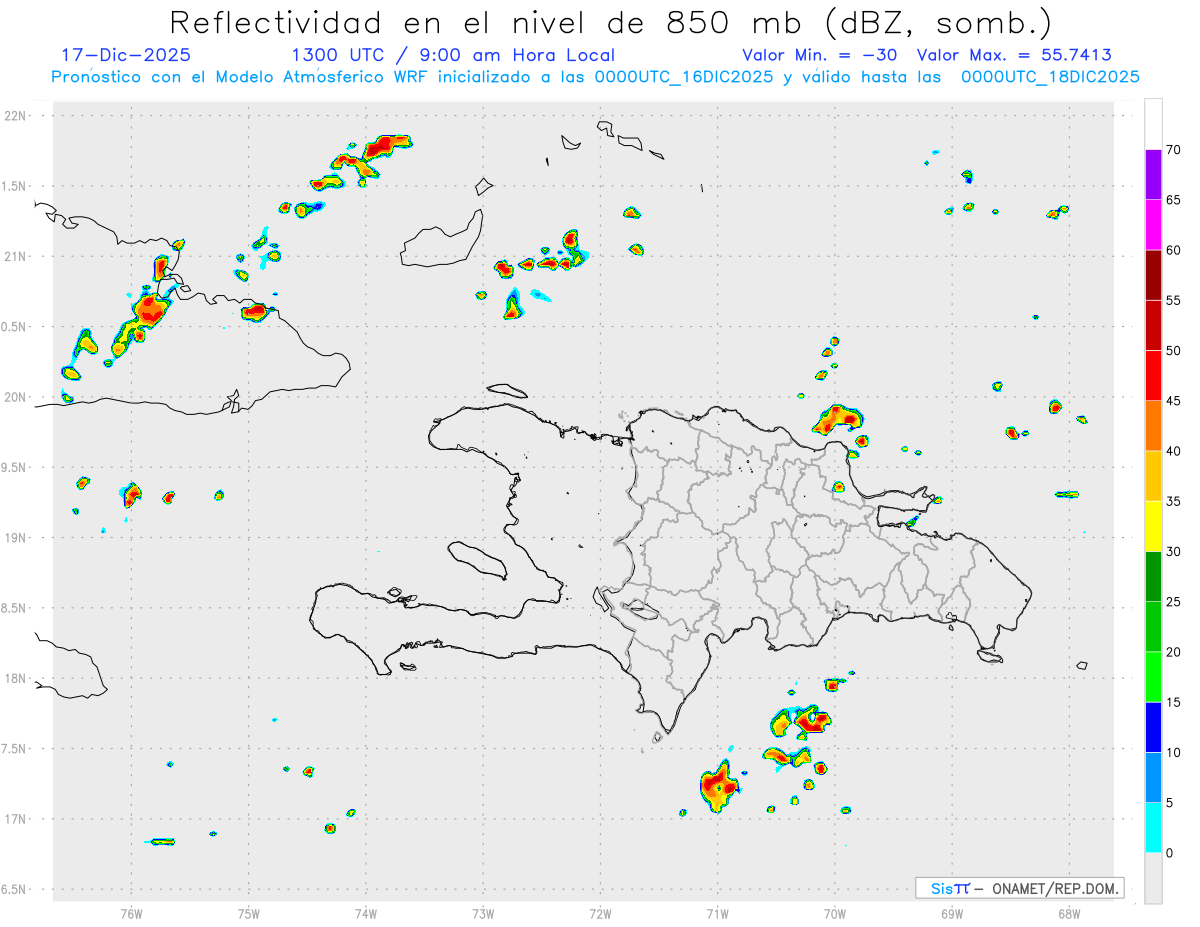The image size is (1200, 927).
Task: Click the '70' label on the color scale
Action: (1174, 150)
